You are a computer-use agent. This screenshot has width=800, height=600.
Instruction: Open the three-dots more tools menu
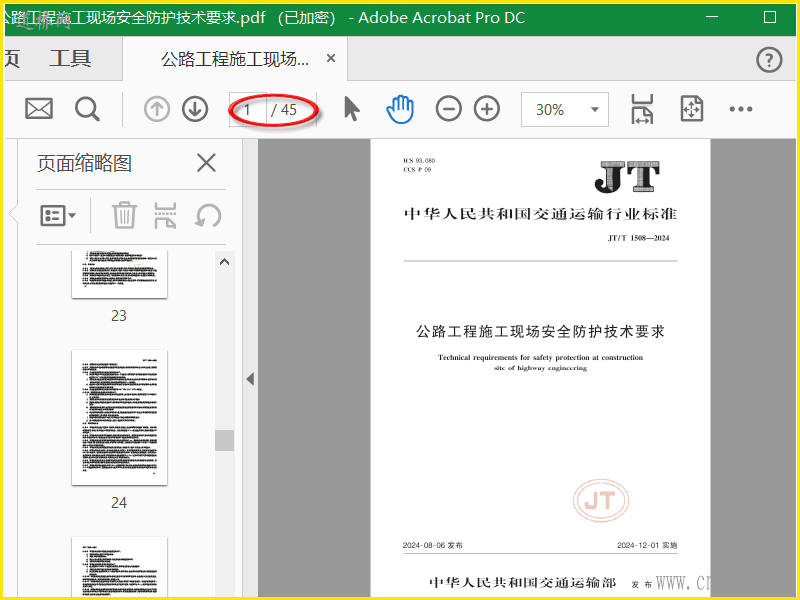tap(741, 109)
